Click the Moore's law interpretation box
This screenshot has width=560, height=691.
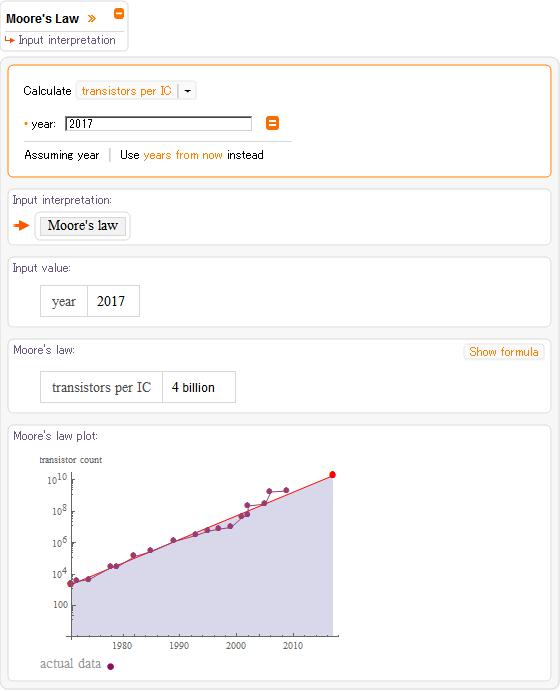coord(83,226)
